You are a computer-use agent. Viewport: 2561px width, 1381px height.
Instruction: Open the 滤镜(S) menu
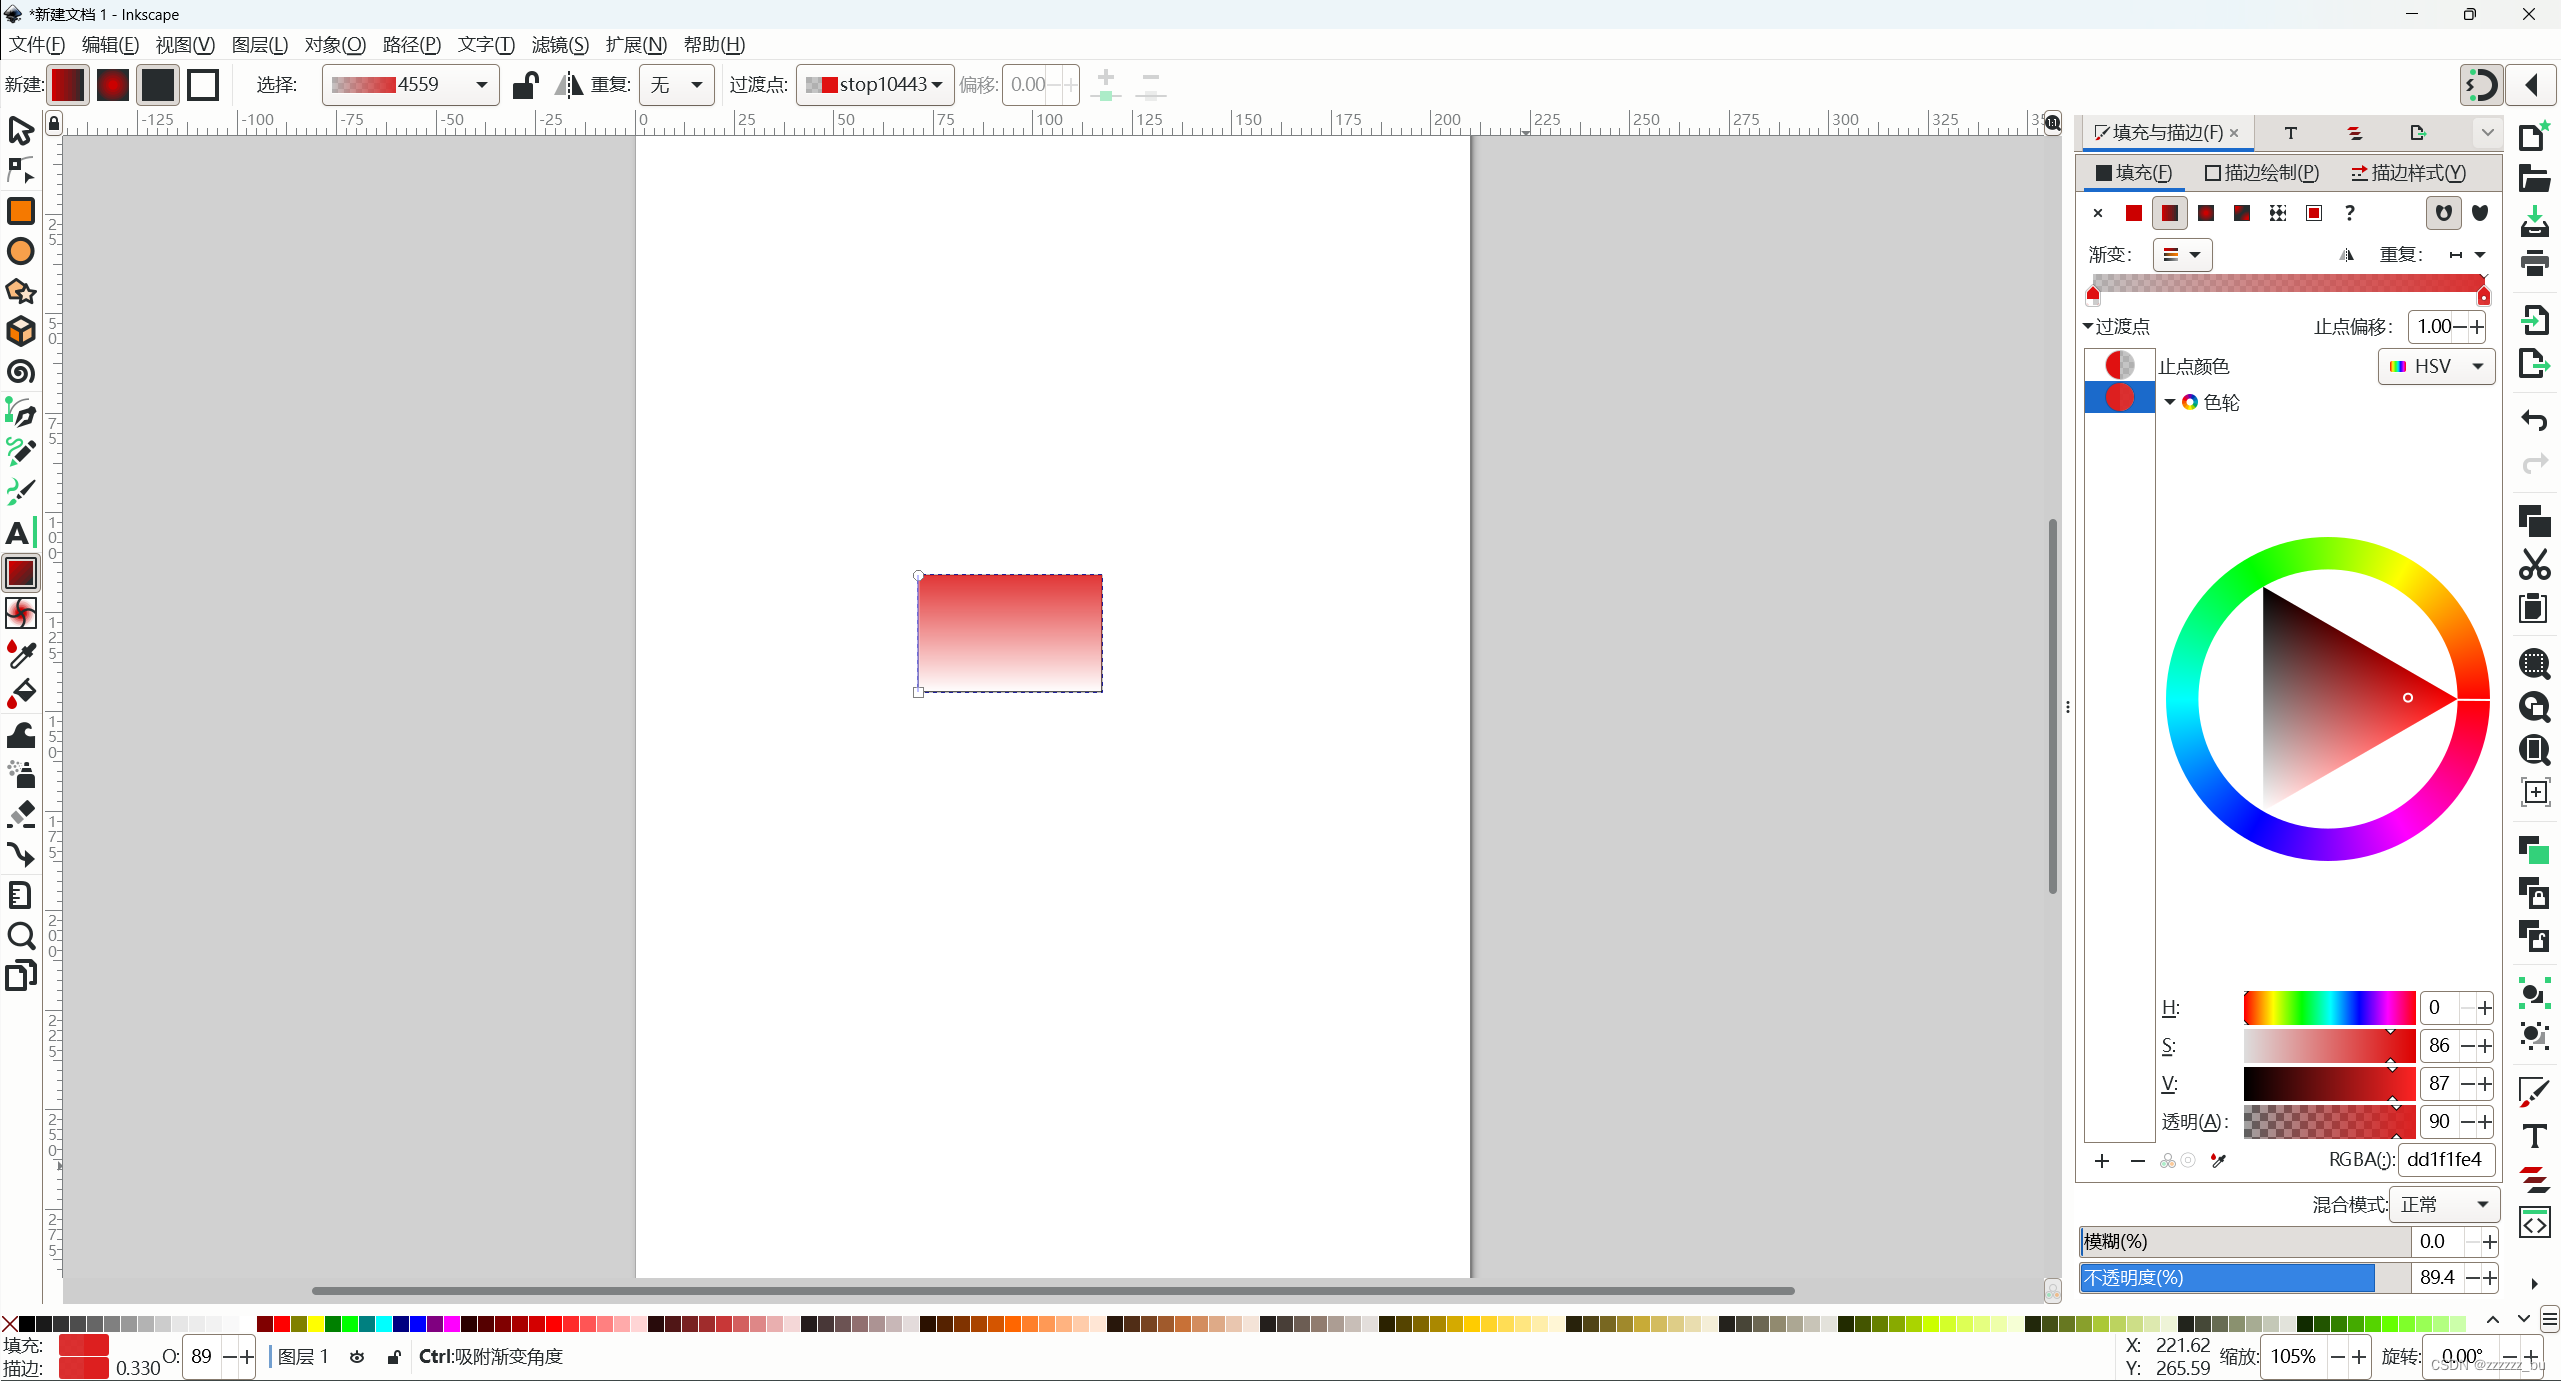pyautogui.click(x=559, y=45)
